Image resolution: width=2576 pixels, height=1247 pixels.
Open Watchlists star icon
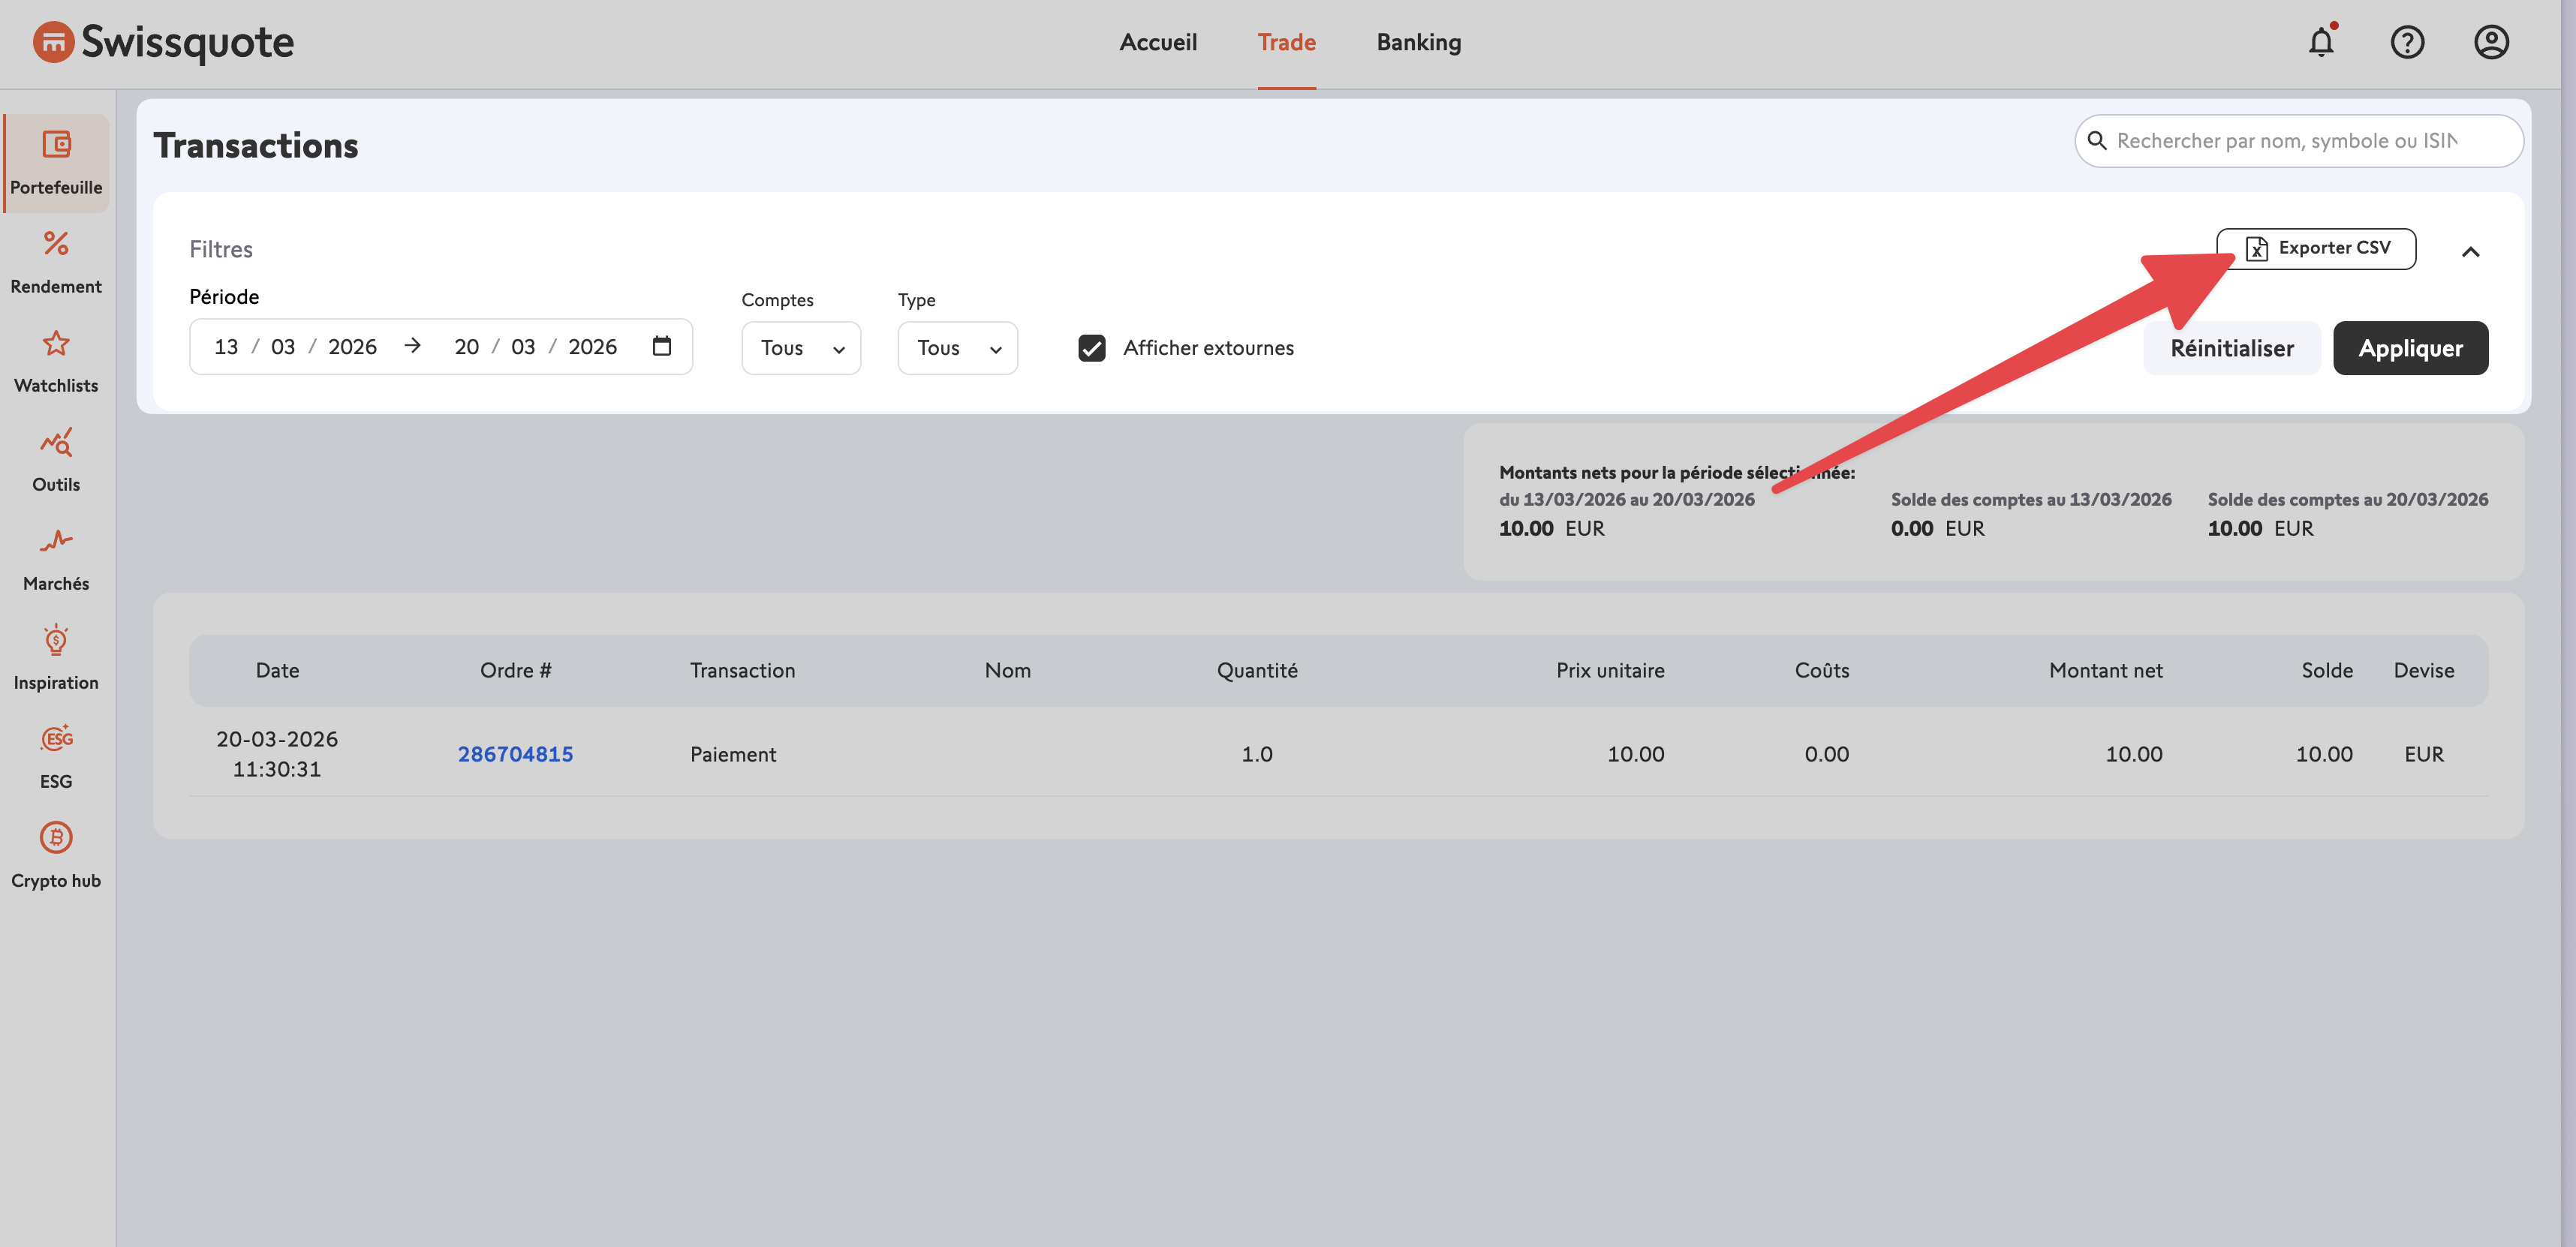pyautogui.click(x=56, y=343)
